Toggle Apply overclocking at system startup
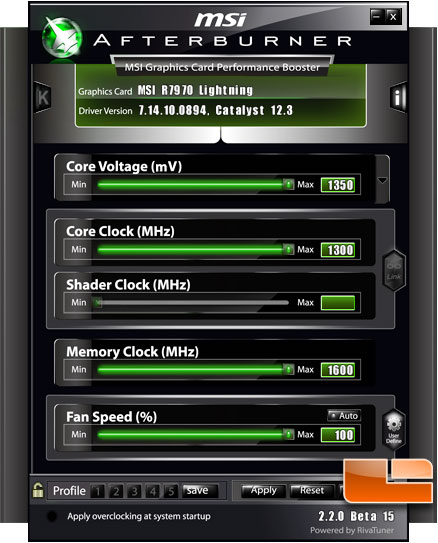The width and height of the screenshot is (438, 543). coord(52,516)
